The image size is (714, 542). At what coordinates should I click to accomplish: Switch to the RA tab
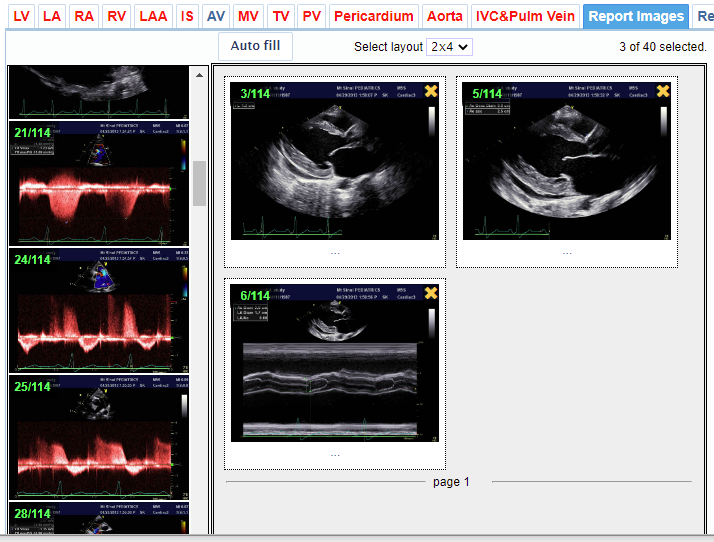click(84, 16)
